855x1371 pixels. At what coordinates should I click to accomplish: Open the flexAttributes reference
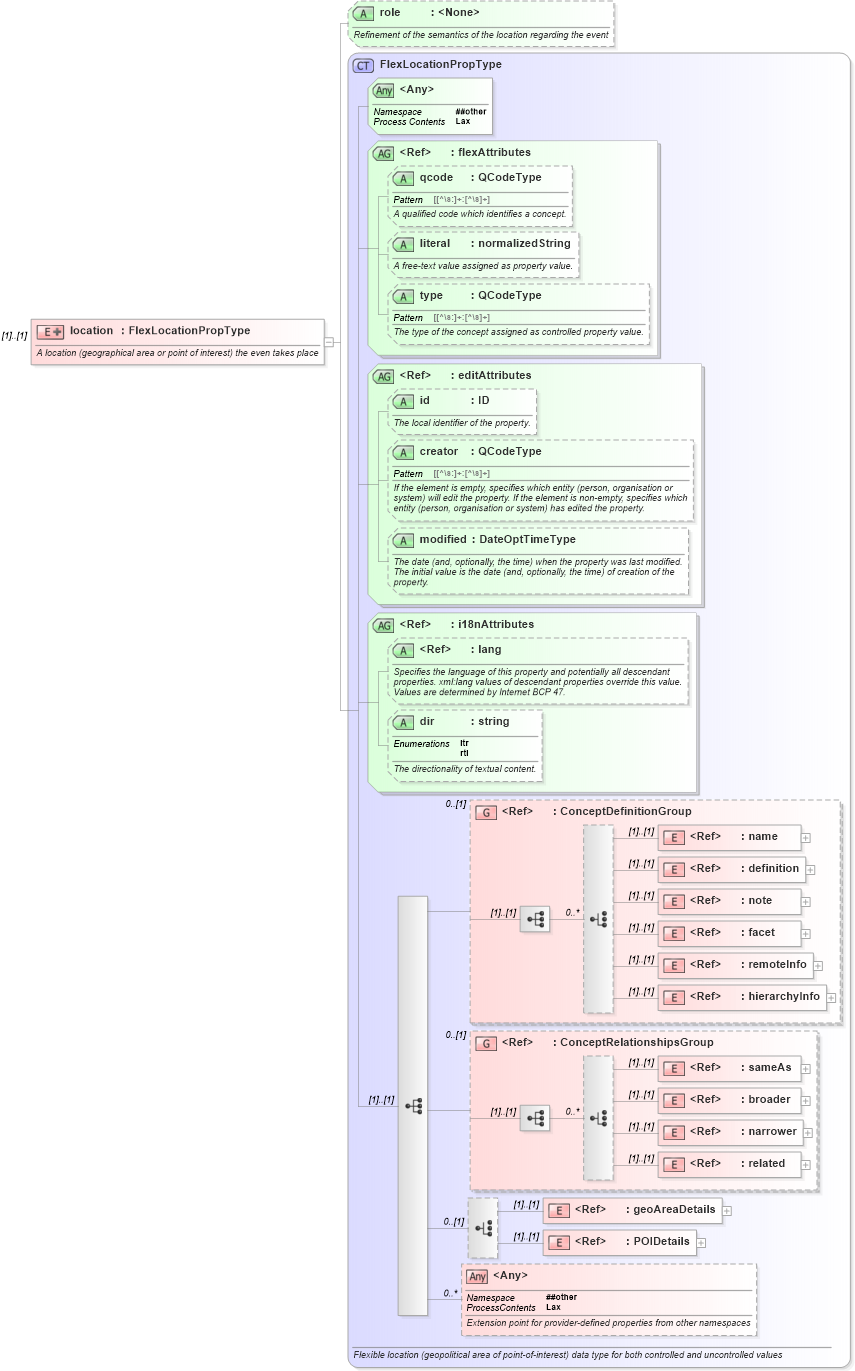point(495,153)
